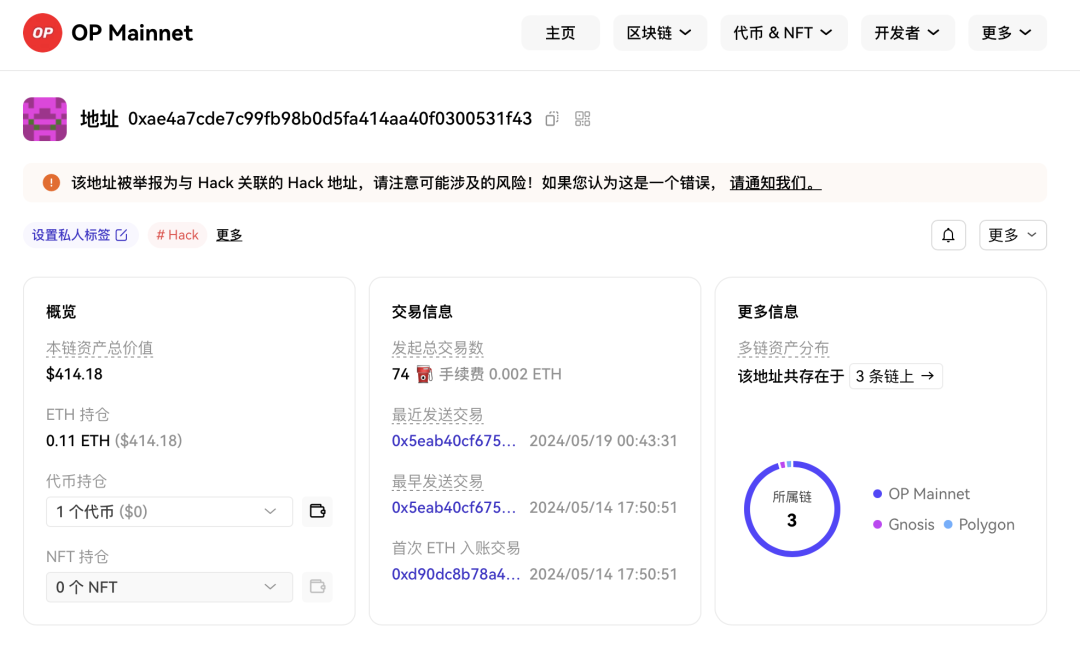Open the wallet icon beside 代币持仓 dropdown
The height and width of the screenshot is (655, 1080).
[318, 512]
